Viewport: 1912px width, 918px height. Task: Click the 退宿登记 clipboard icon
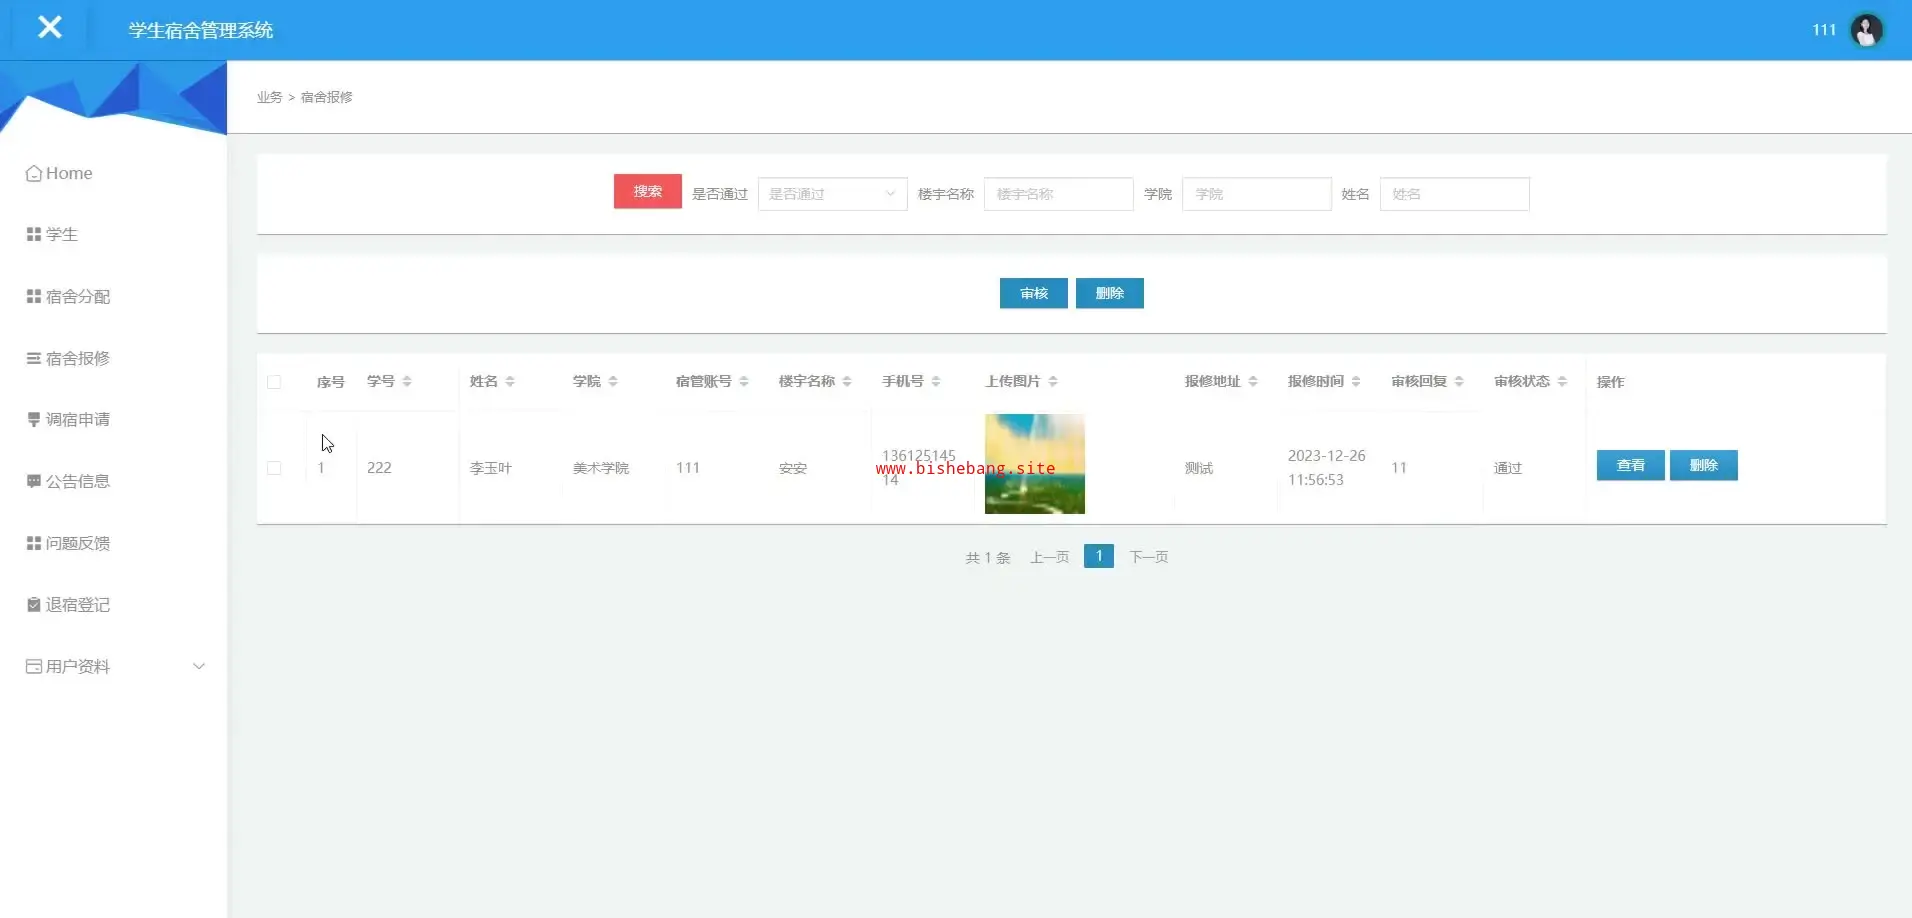(x=34, y=605)
